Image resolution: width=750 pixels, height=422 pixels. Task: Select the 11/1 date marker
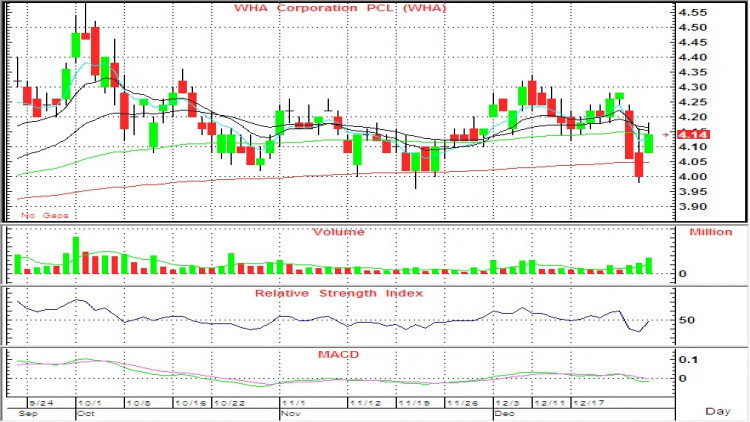(293, 403)
